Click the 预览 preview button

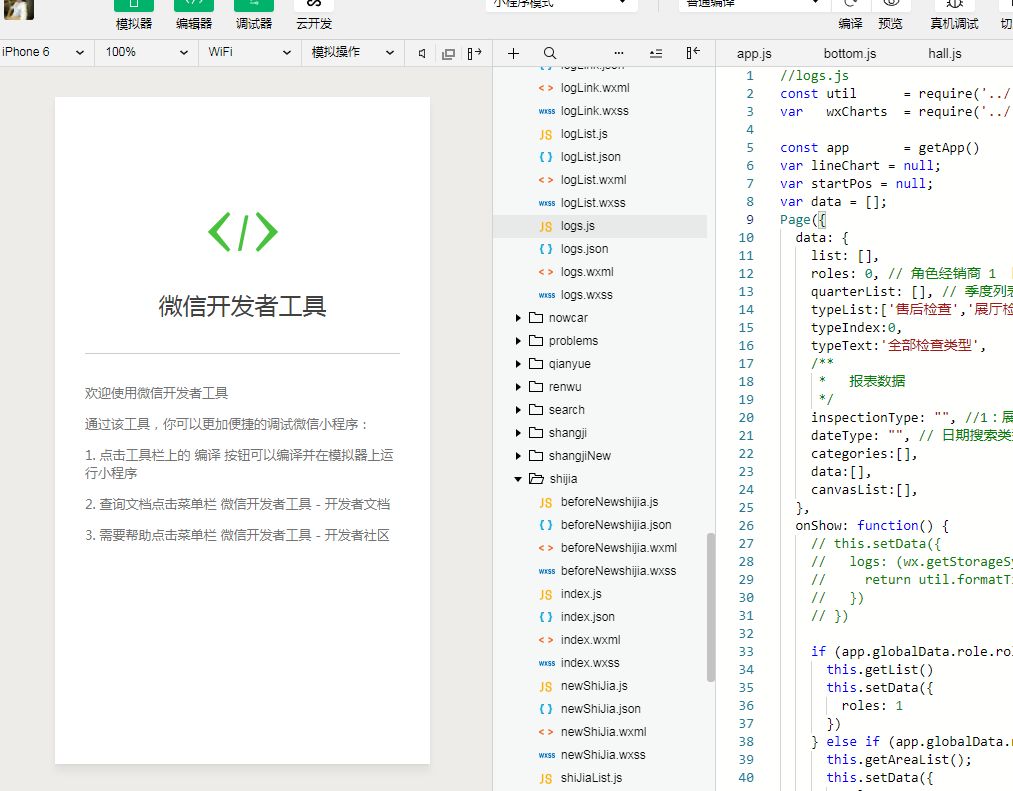(x=891, y=16)
